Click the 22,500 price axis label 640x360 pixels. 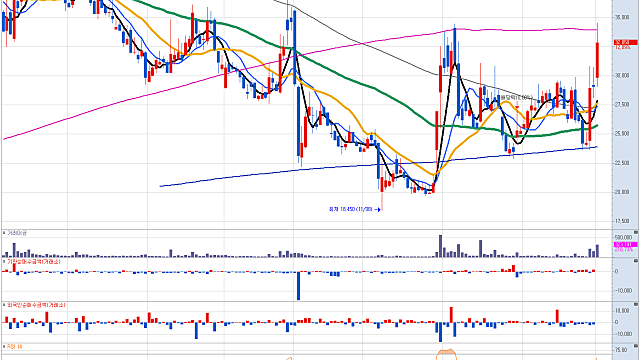(622, 163)
